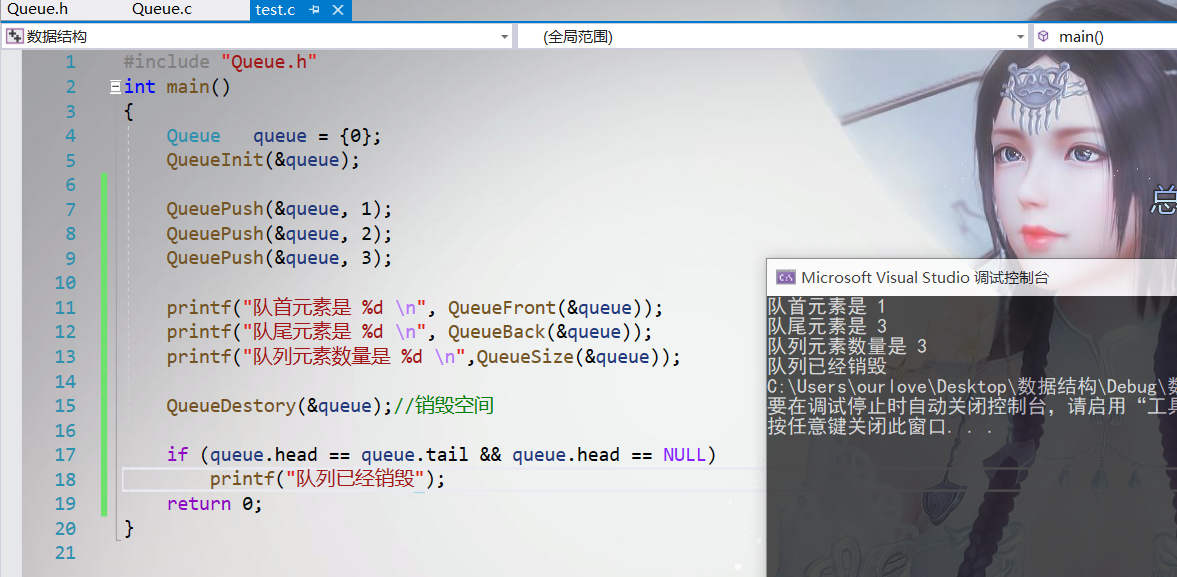
Task: Click the return 0; statement
Action: 215,503
